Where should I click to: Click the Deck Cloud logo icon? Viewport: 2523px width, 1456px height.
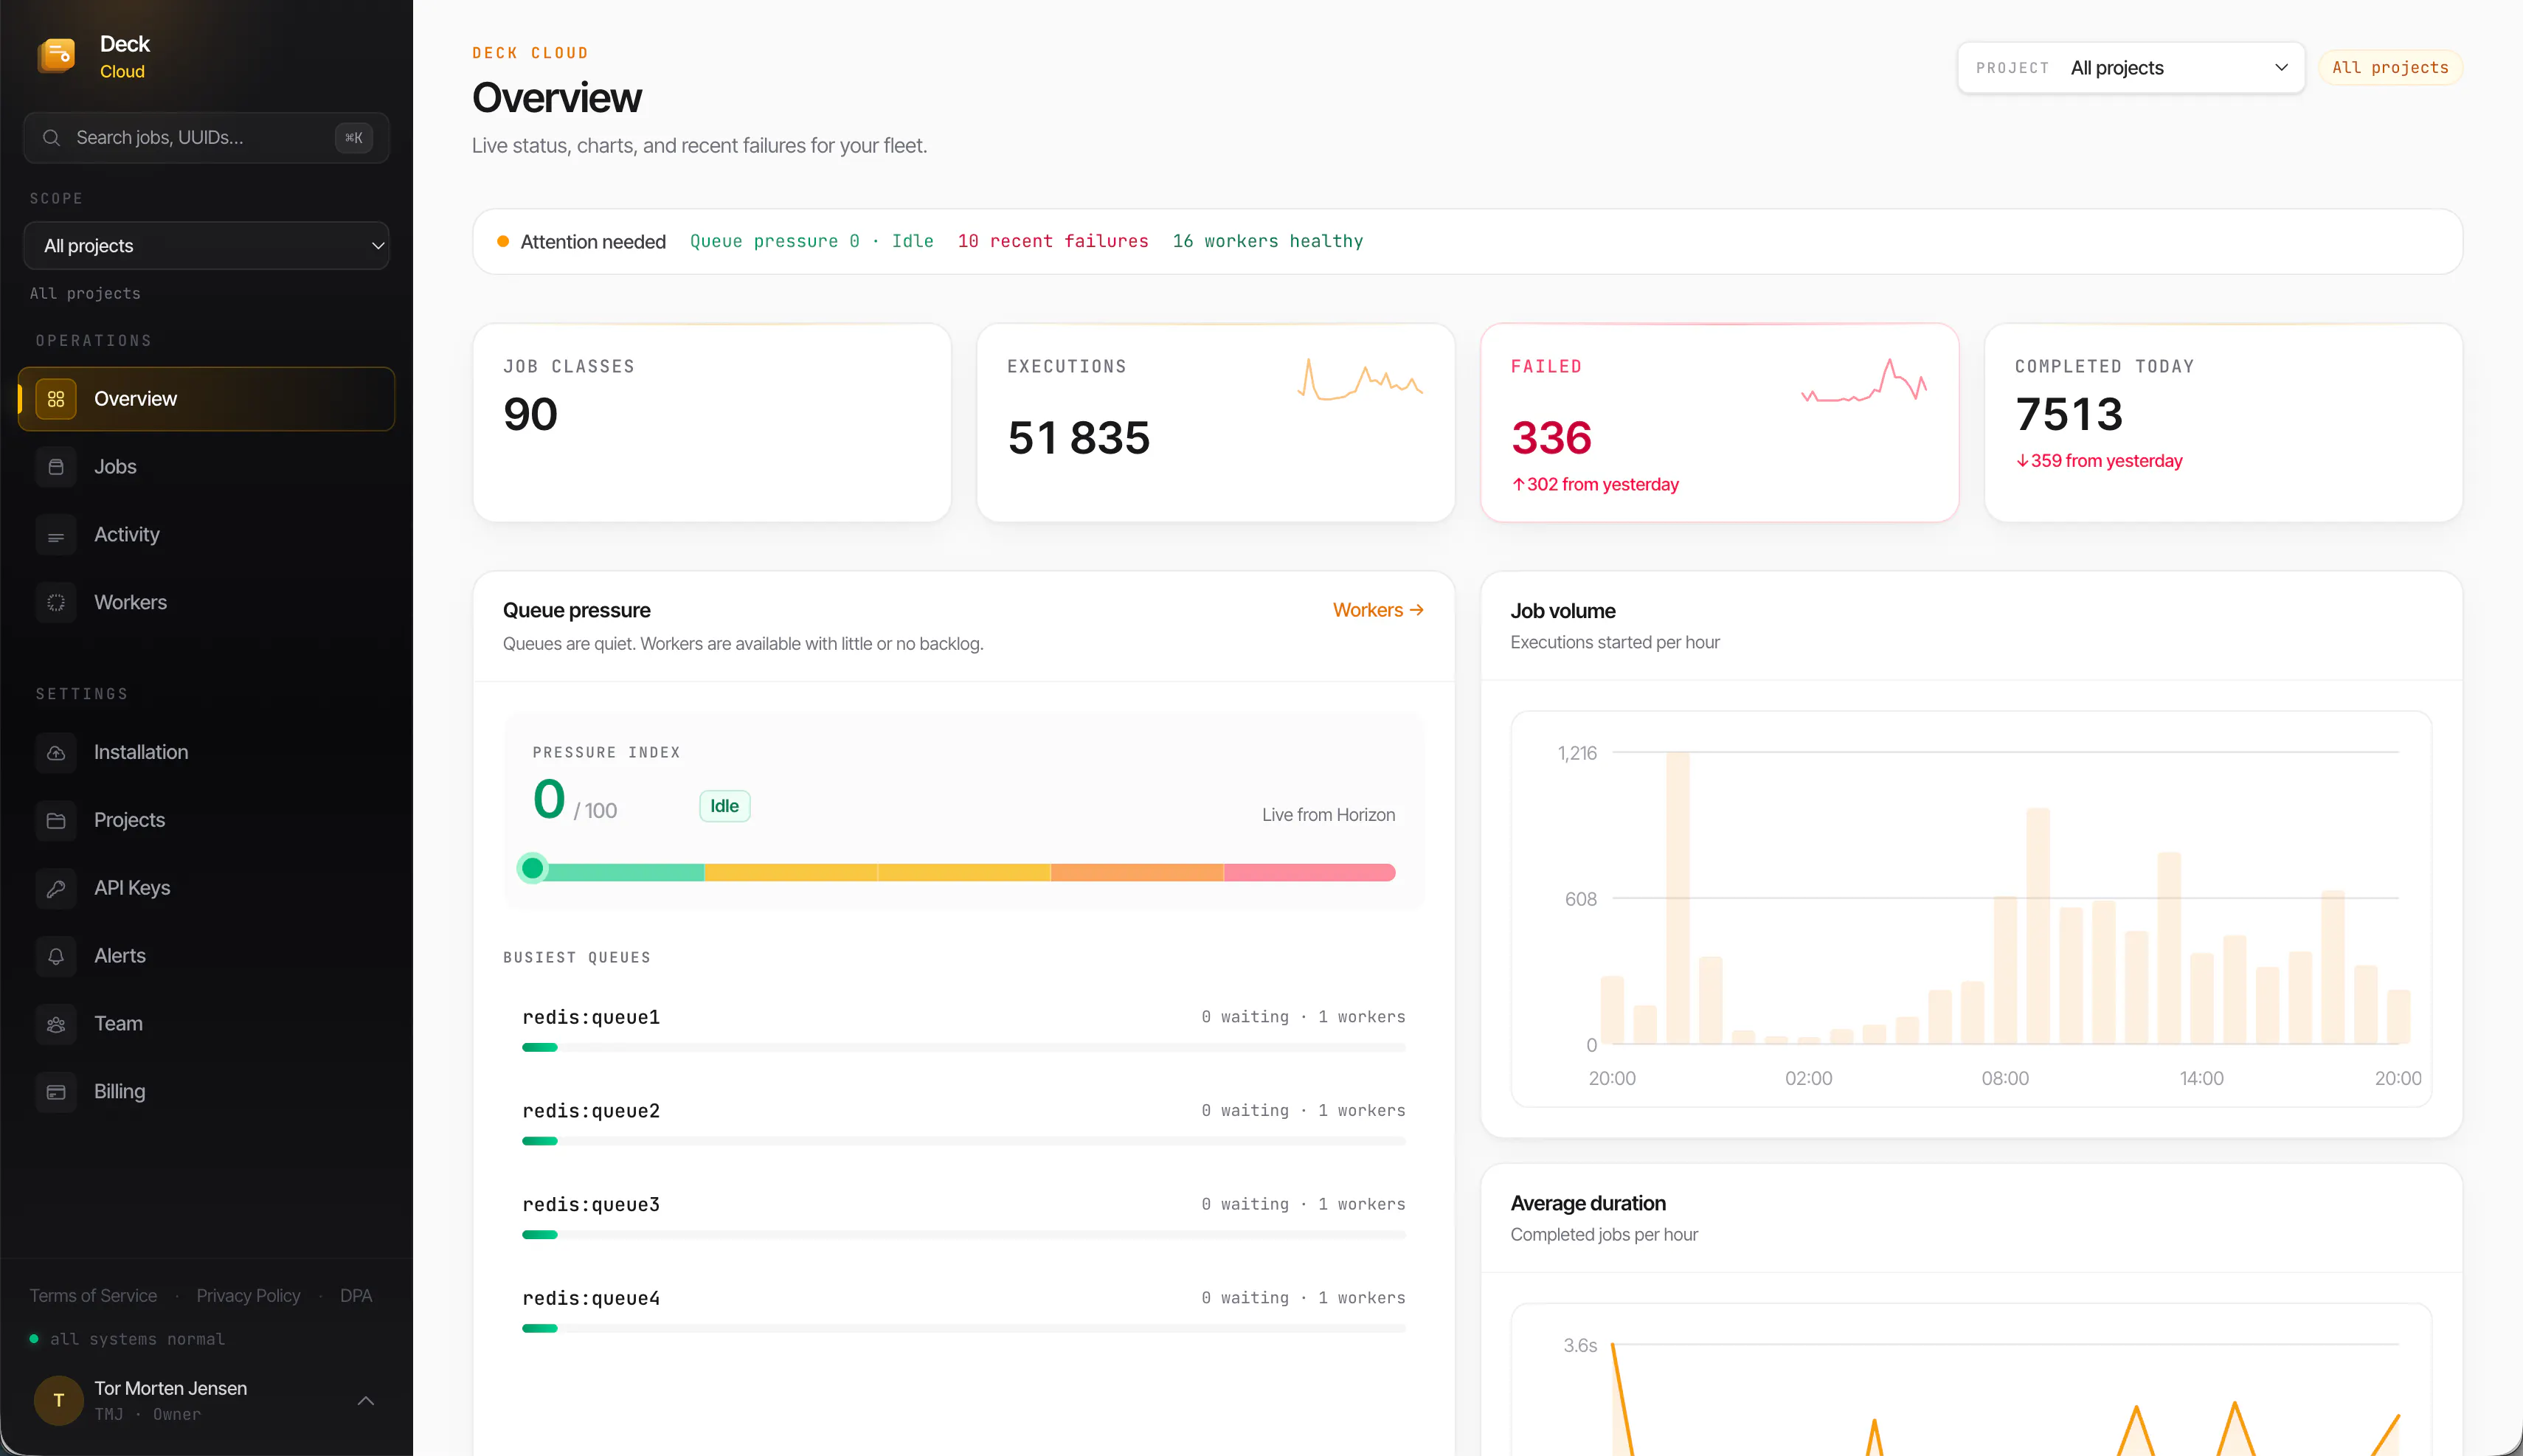57,55
